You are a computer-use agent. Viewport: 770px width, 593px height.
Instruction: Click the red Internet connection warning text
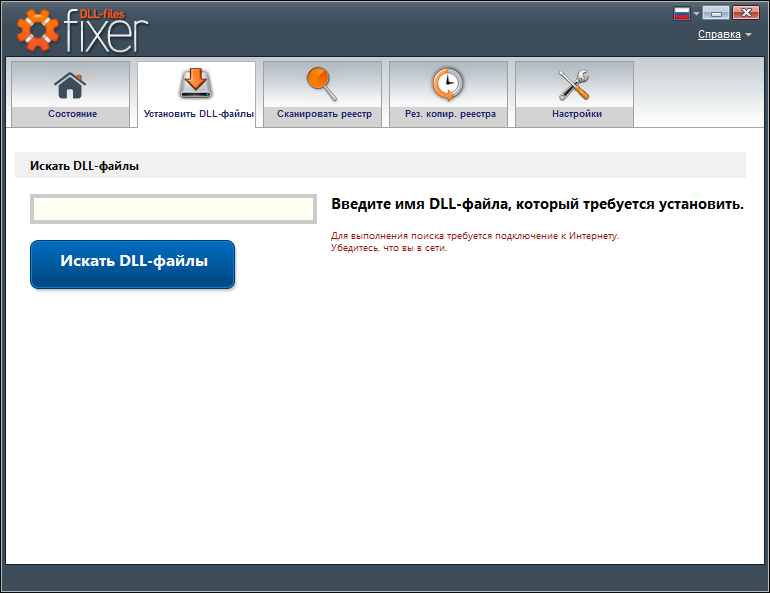(475, 236)
